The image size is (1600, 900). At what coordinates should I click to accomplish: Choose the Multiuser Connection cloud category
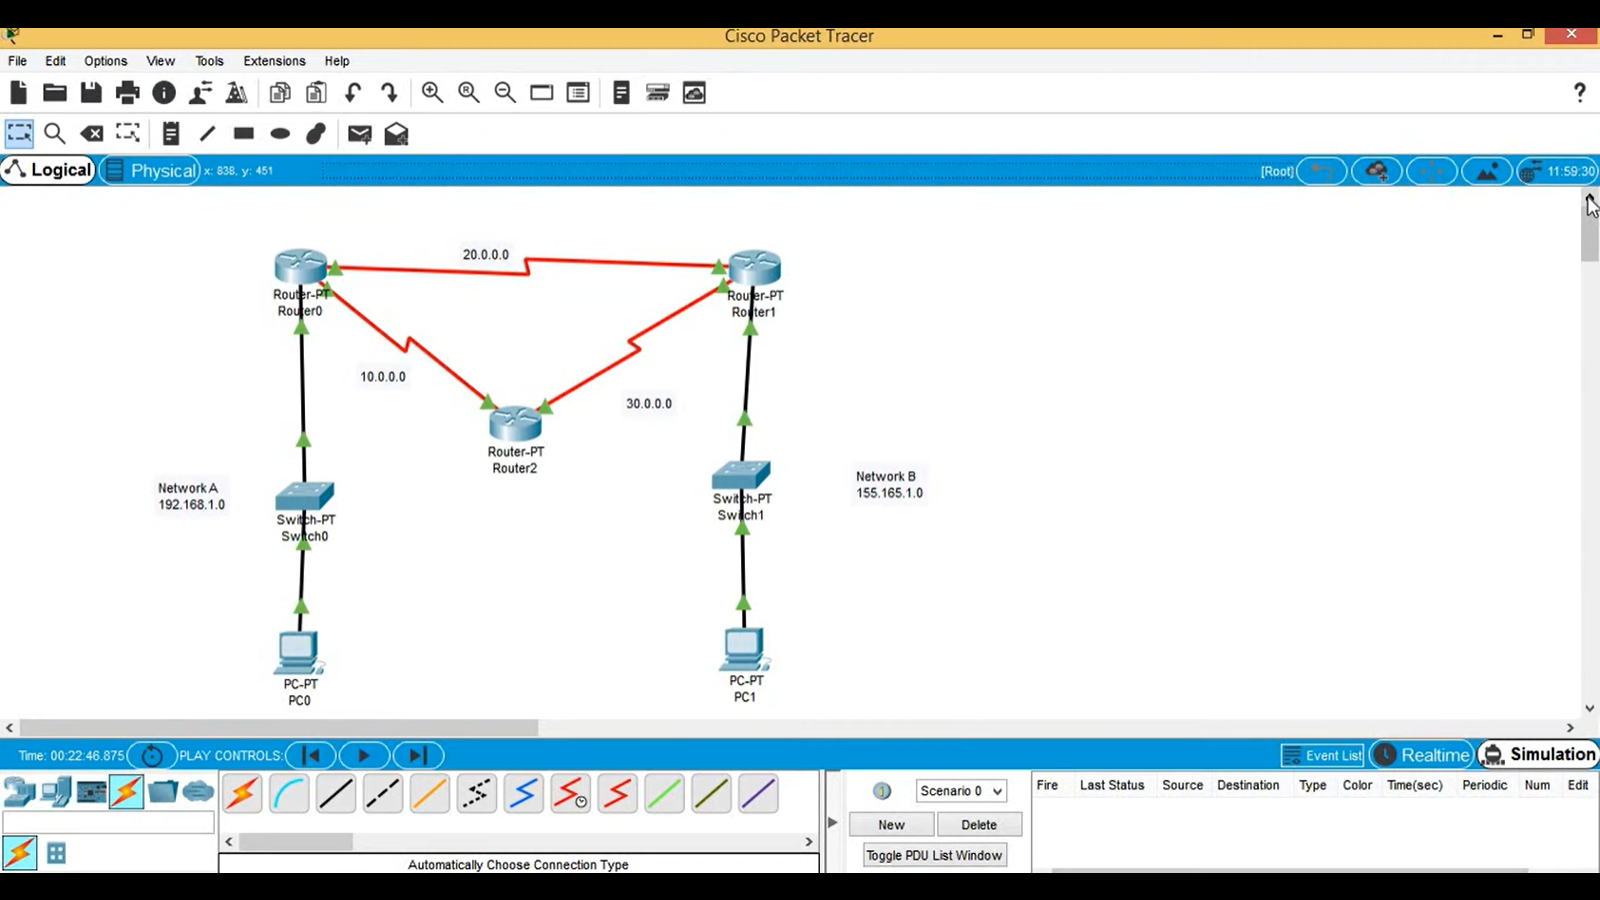tap(198, 792)
